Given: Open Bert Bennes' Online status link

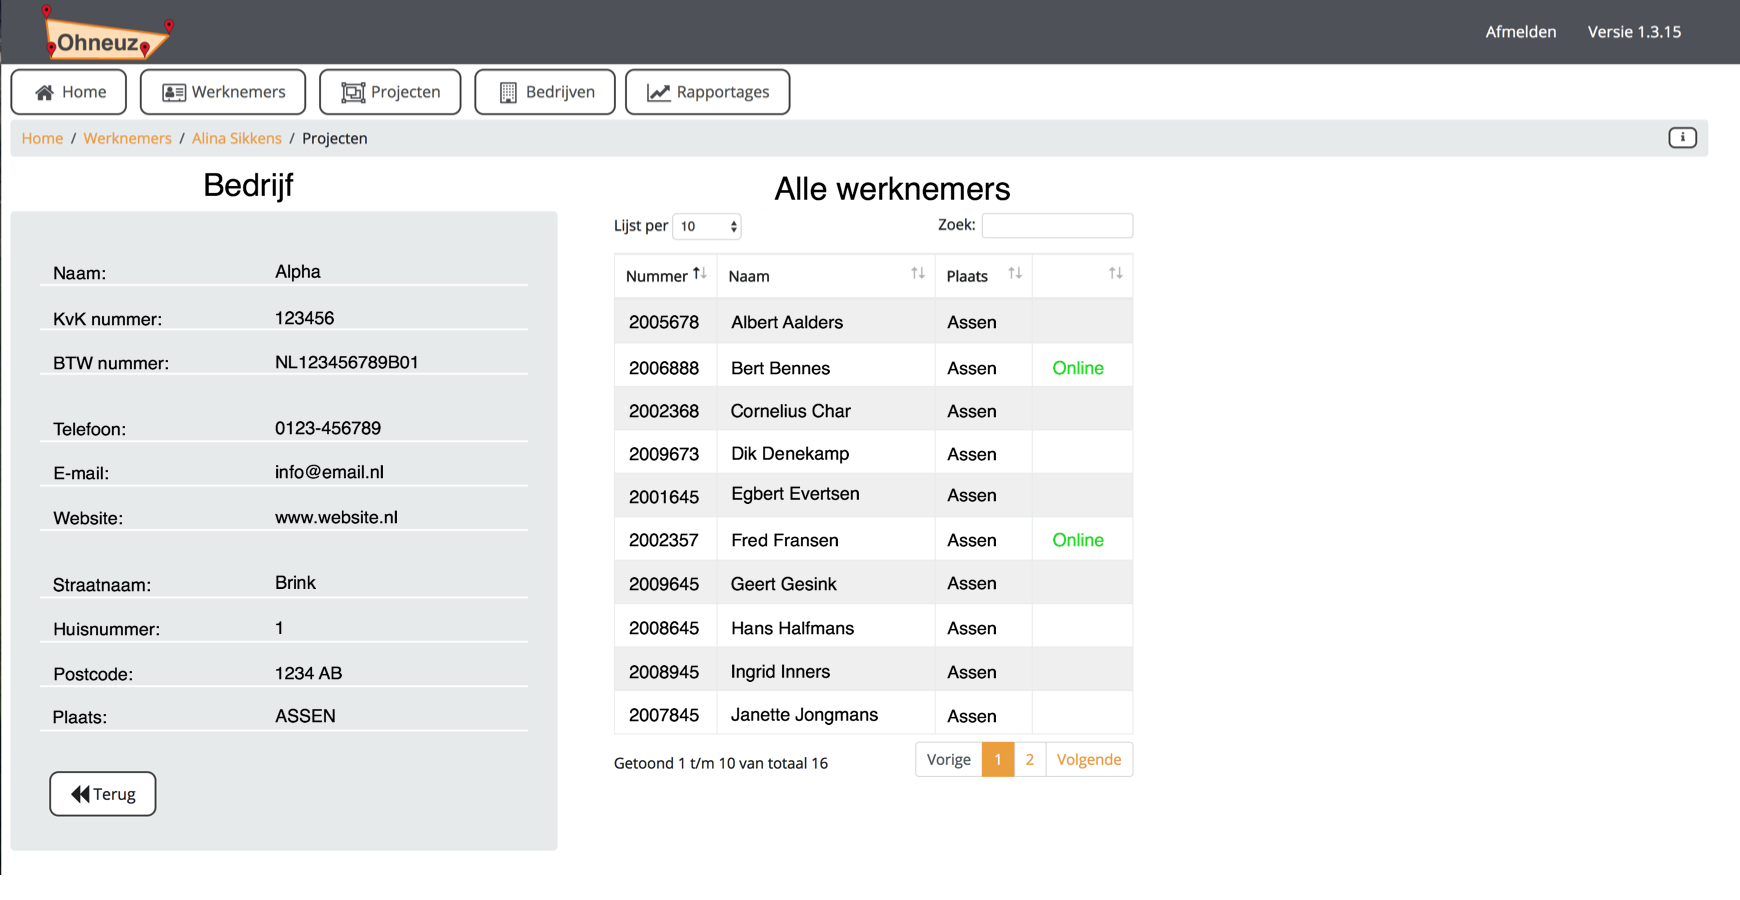Looking at the screenshot, I should (x=1077, y=367).
